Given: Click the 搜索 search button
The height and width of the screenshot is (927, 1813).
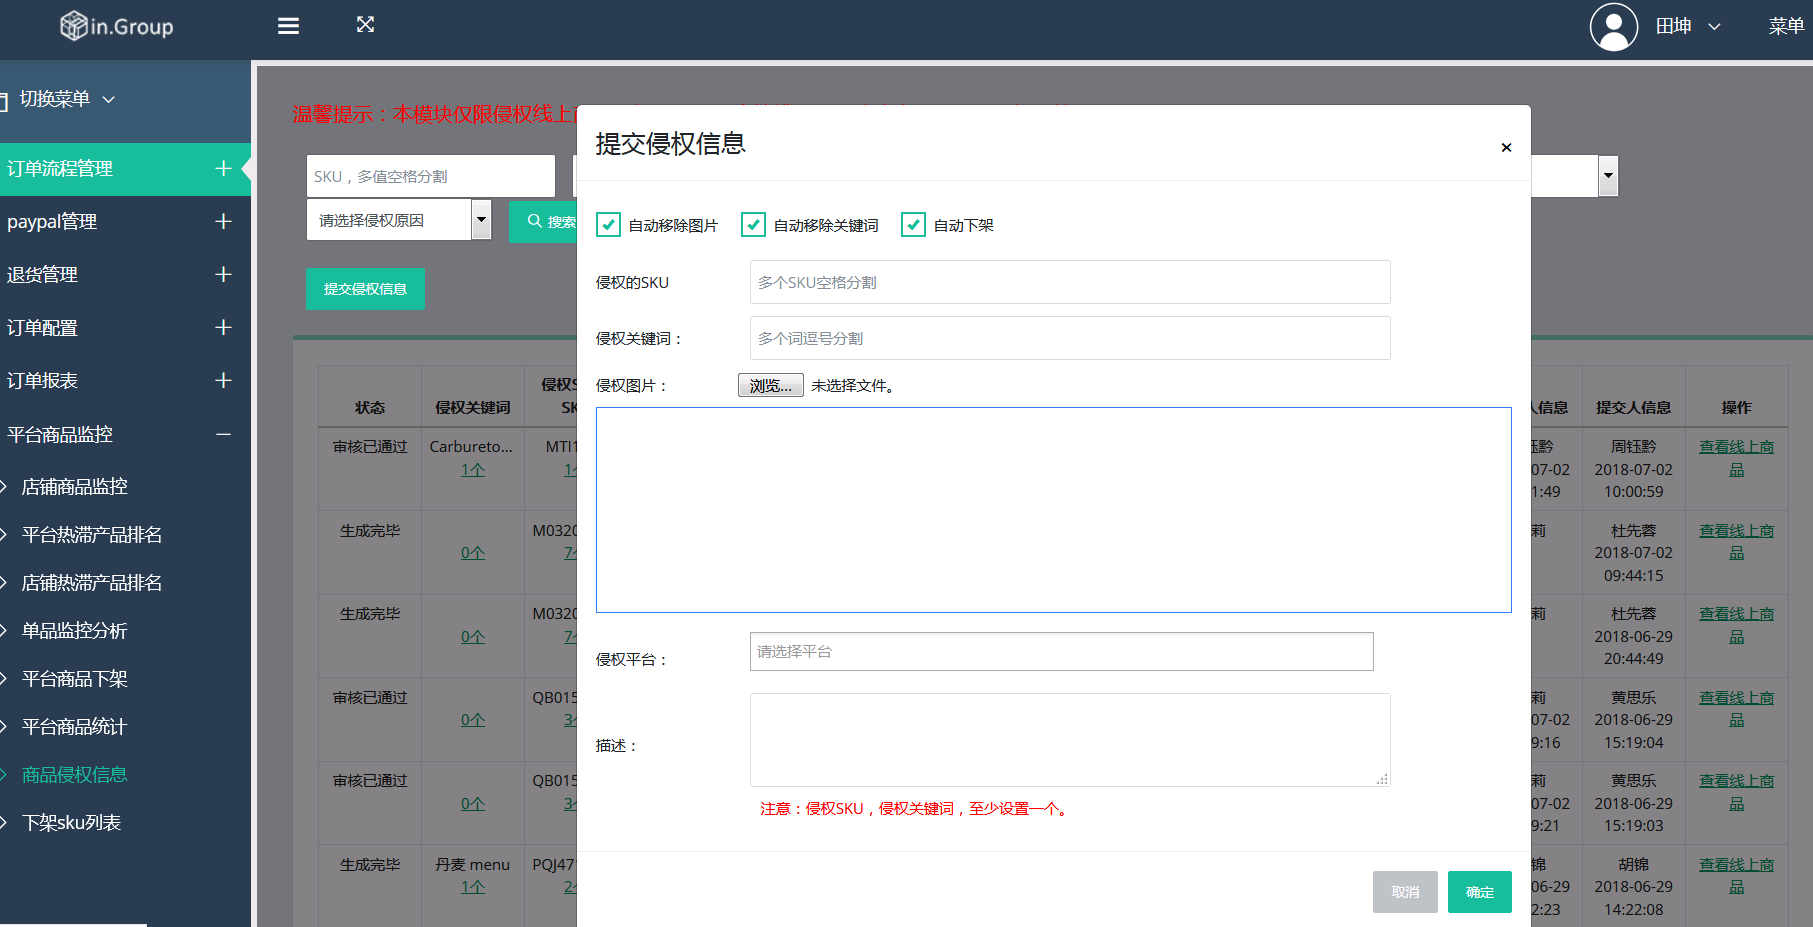Looking at the screenshot, I should 544,221.
